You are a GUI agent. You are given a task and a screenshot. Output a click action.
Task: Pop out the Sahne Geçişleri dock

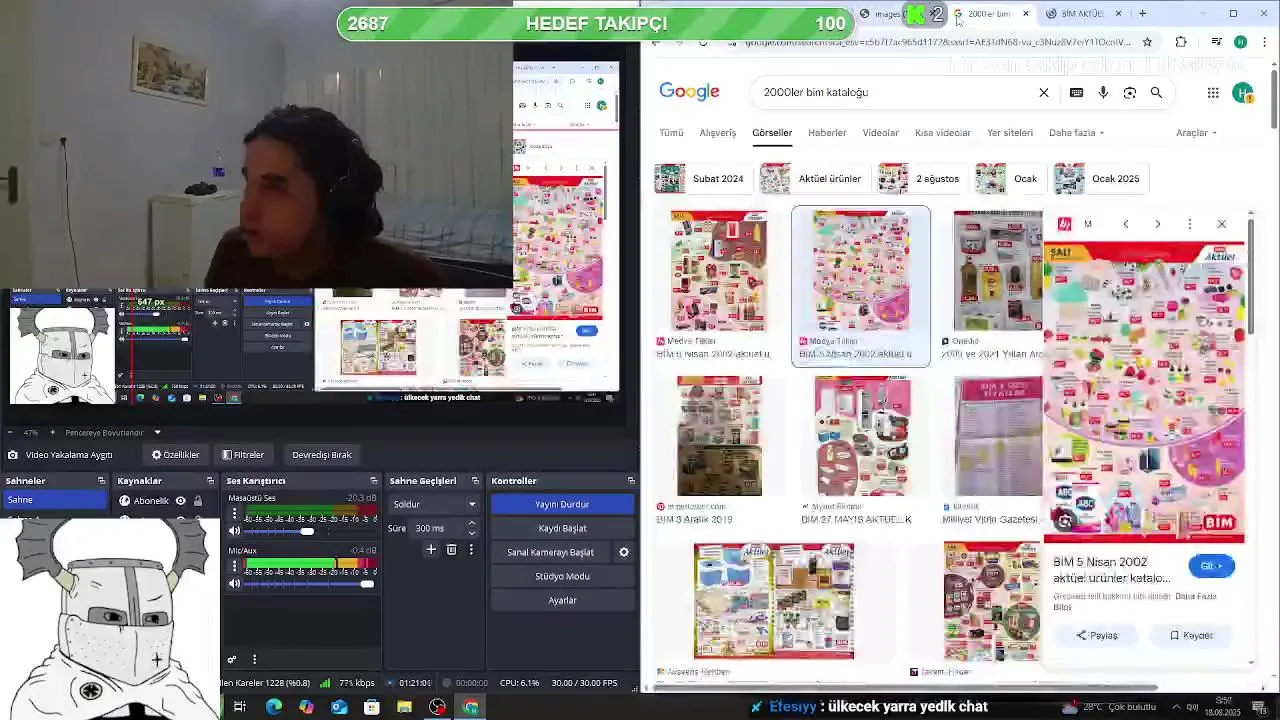click(476, 481)
